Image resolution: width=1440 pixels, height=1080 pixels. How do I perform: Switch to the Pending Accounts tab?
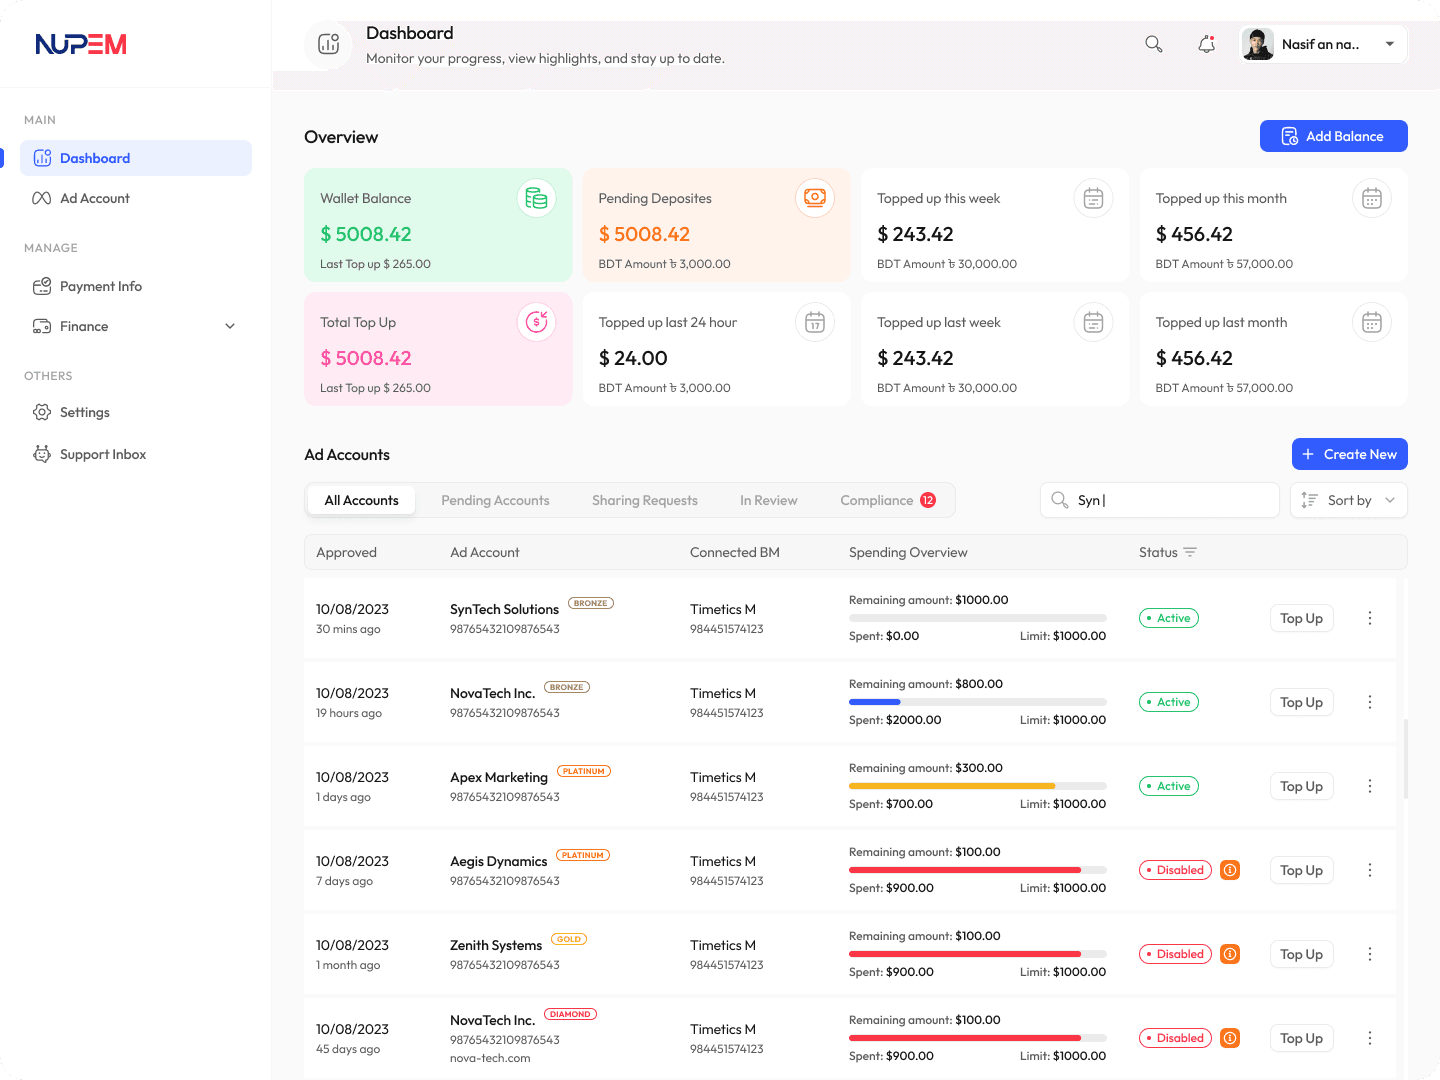click(495, 500)
